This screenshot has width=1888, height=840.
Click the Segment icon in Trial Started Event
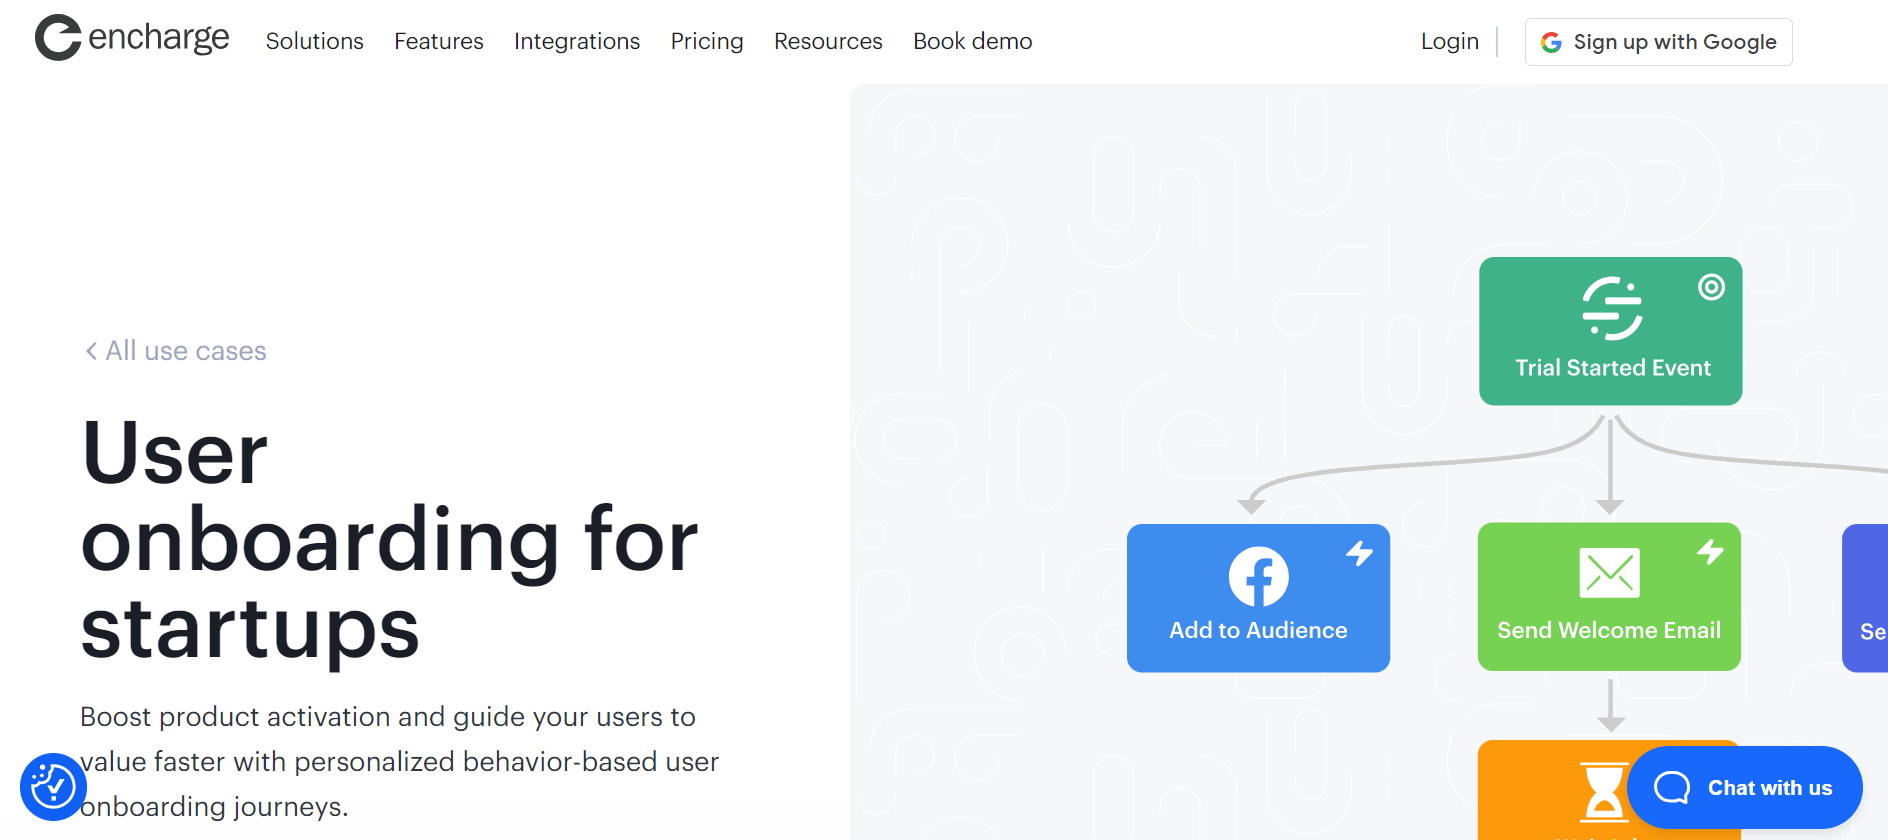pyautogui.click(x=1612, y=309)
